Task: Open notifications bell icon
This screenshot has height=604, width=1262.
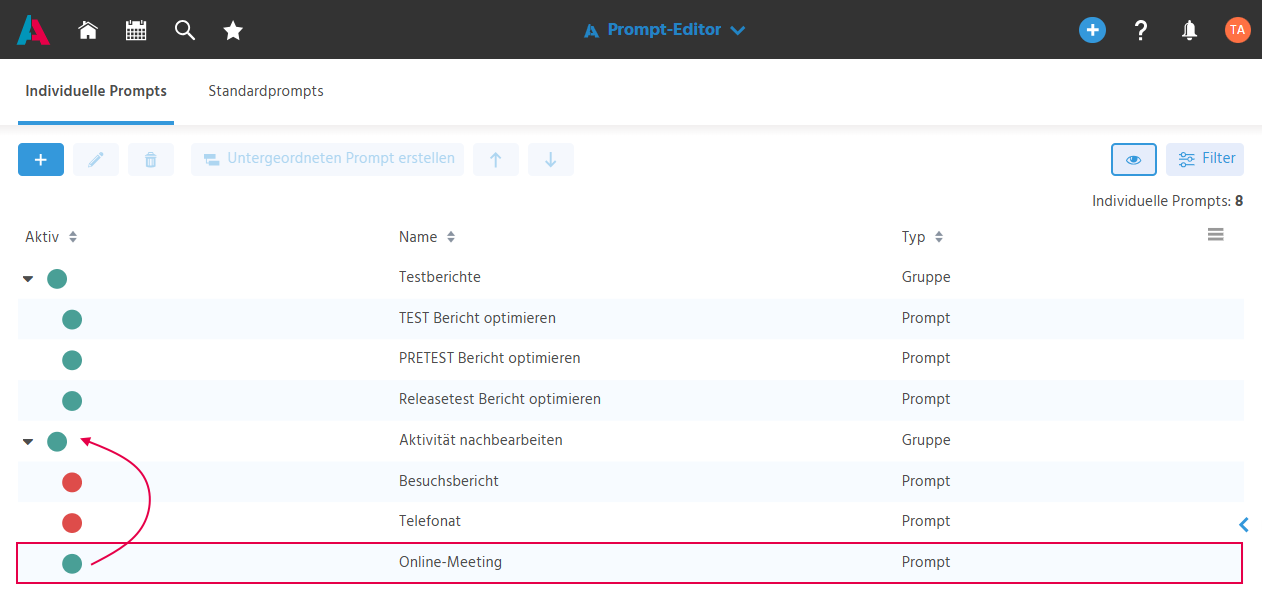Action: [1189, 30]
